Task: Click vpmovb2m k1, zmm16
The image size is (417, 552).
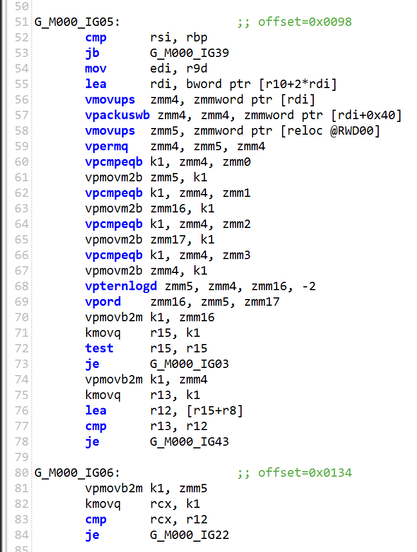Action: pos(150,318)
